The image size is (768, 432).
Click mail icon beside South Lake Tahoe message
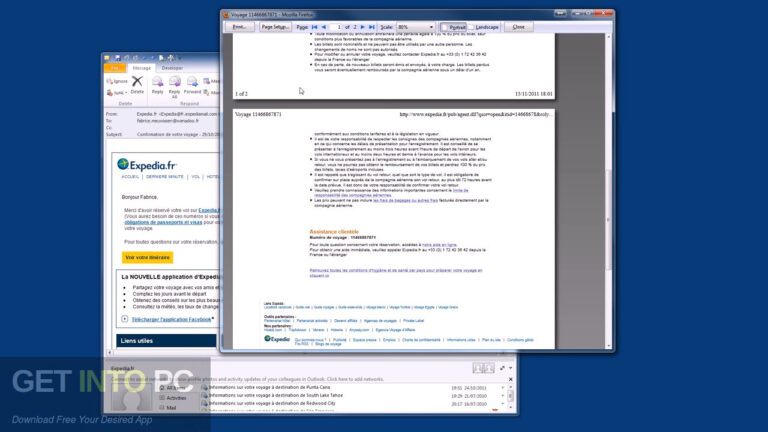coord(205,395)
